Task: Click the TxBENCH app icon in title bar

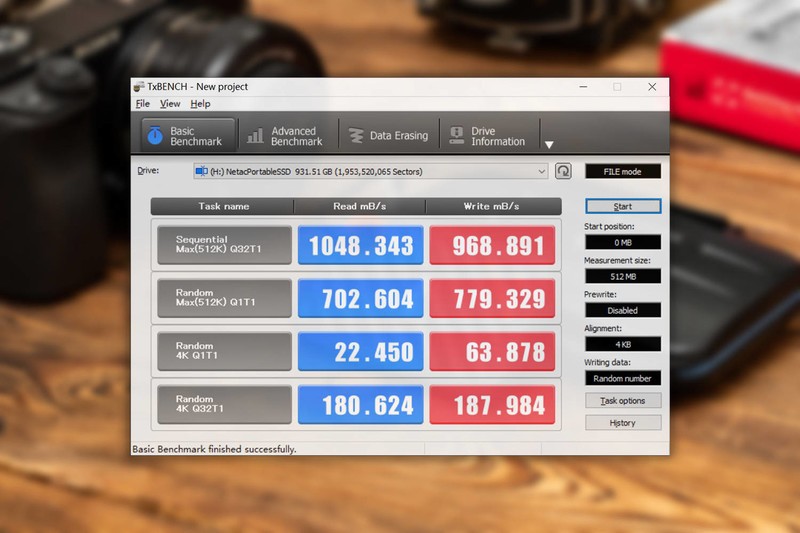Action: pyautogui.click(x=139, y=87)
